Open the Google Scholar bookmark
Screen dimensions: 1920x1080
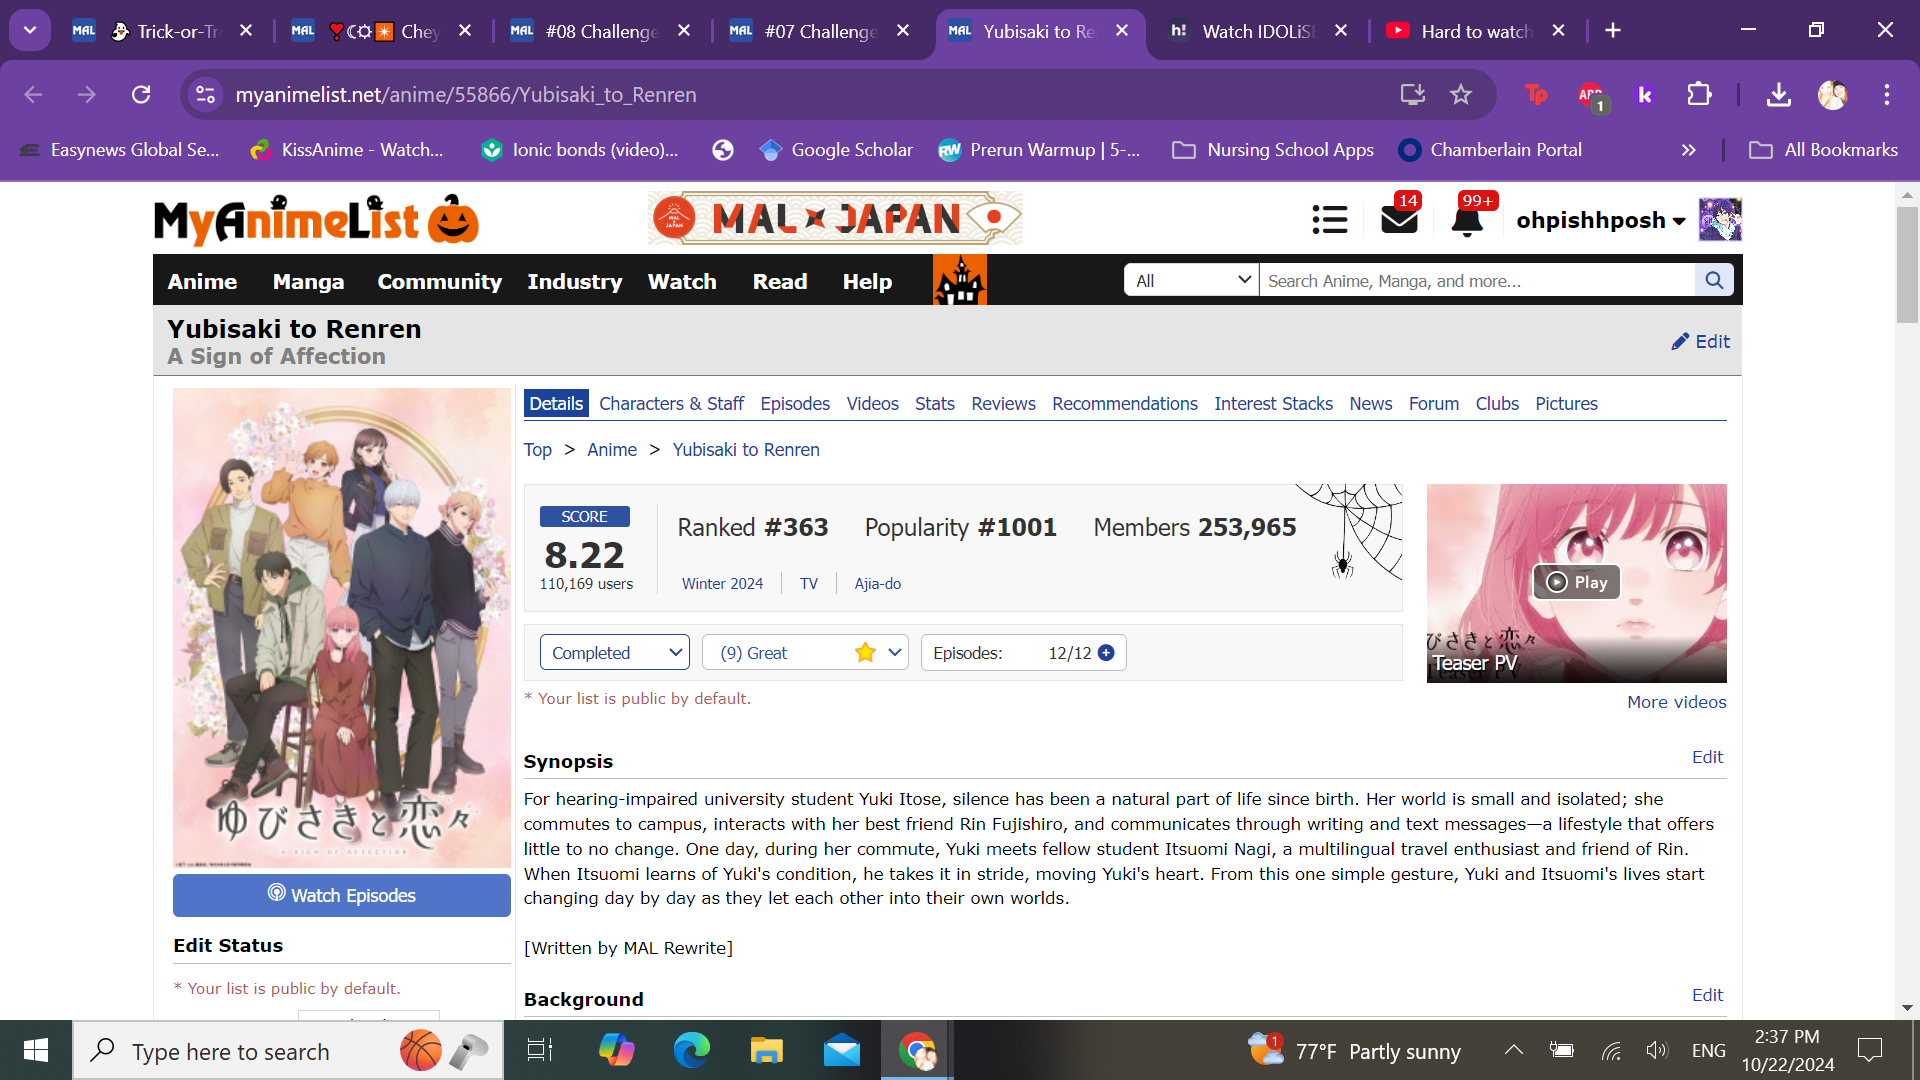coord(836,150)
